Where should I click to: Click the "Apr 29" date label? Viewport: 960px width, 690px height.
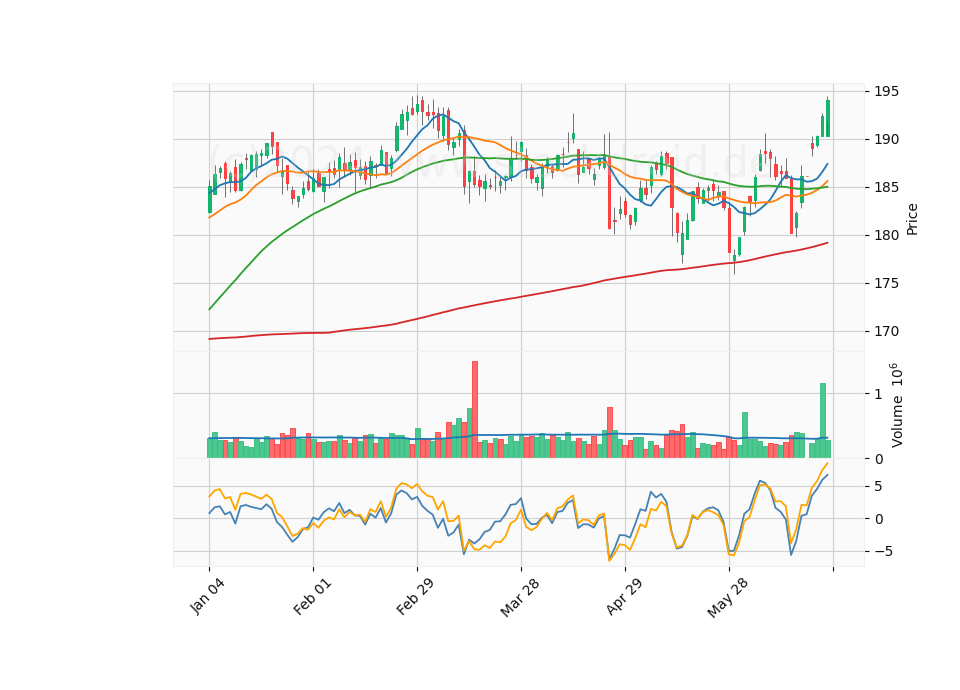coord(624,596)
